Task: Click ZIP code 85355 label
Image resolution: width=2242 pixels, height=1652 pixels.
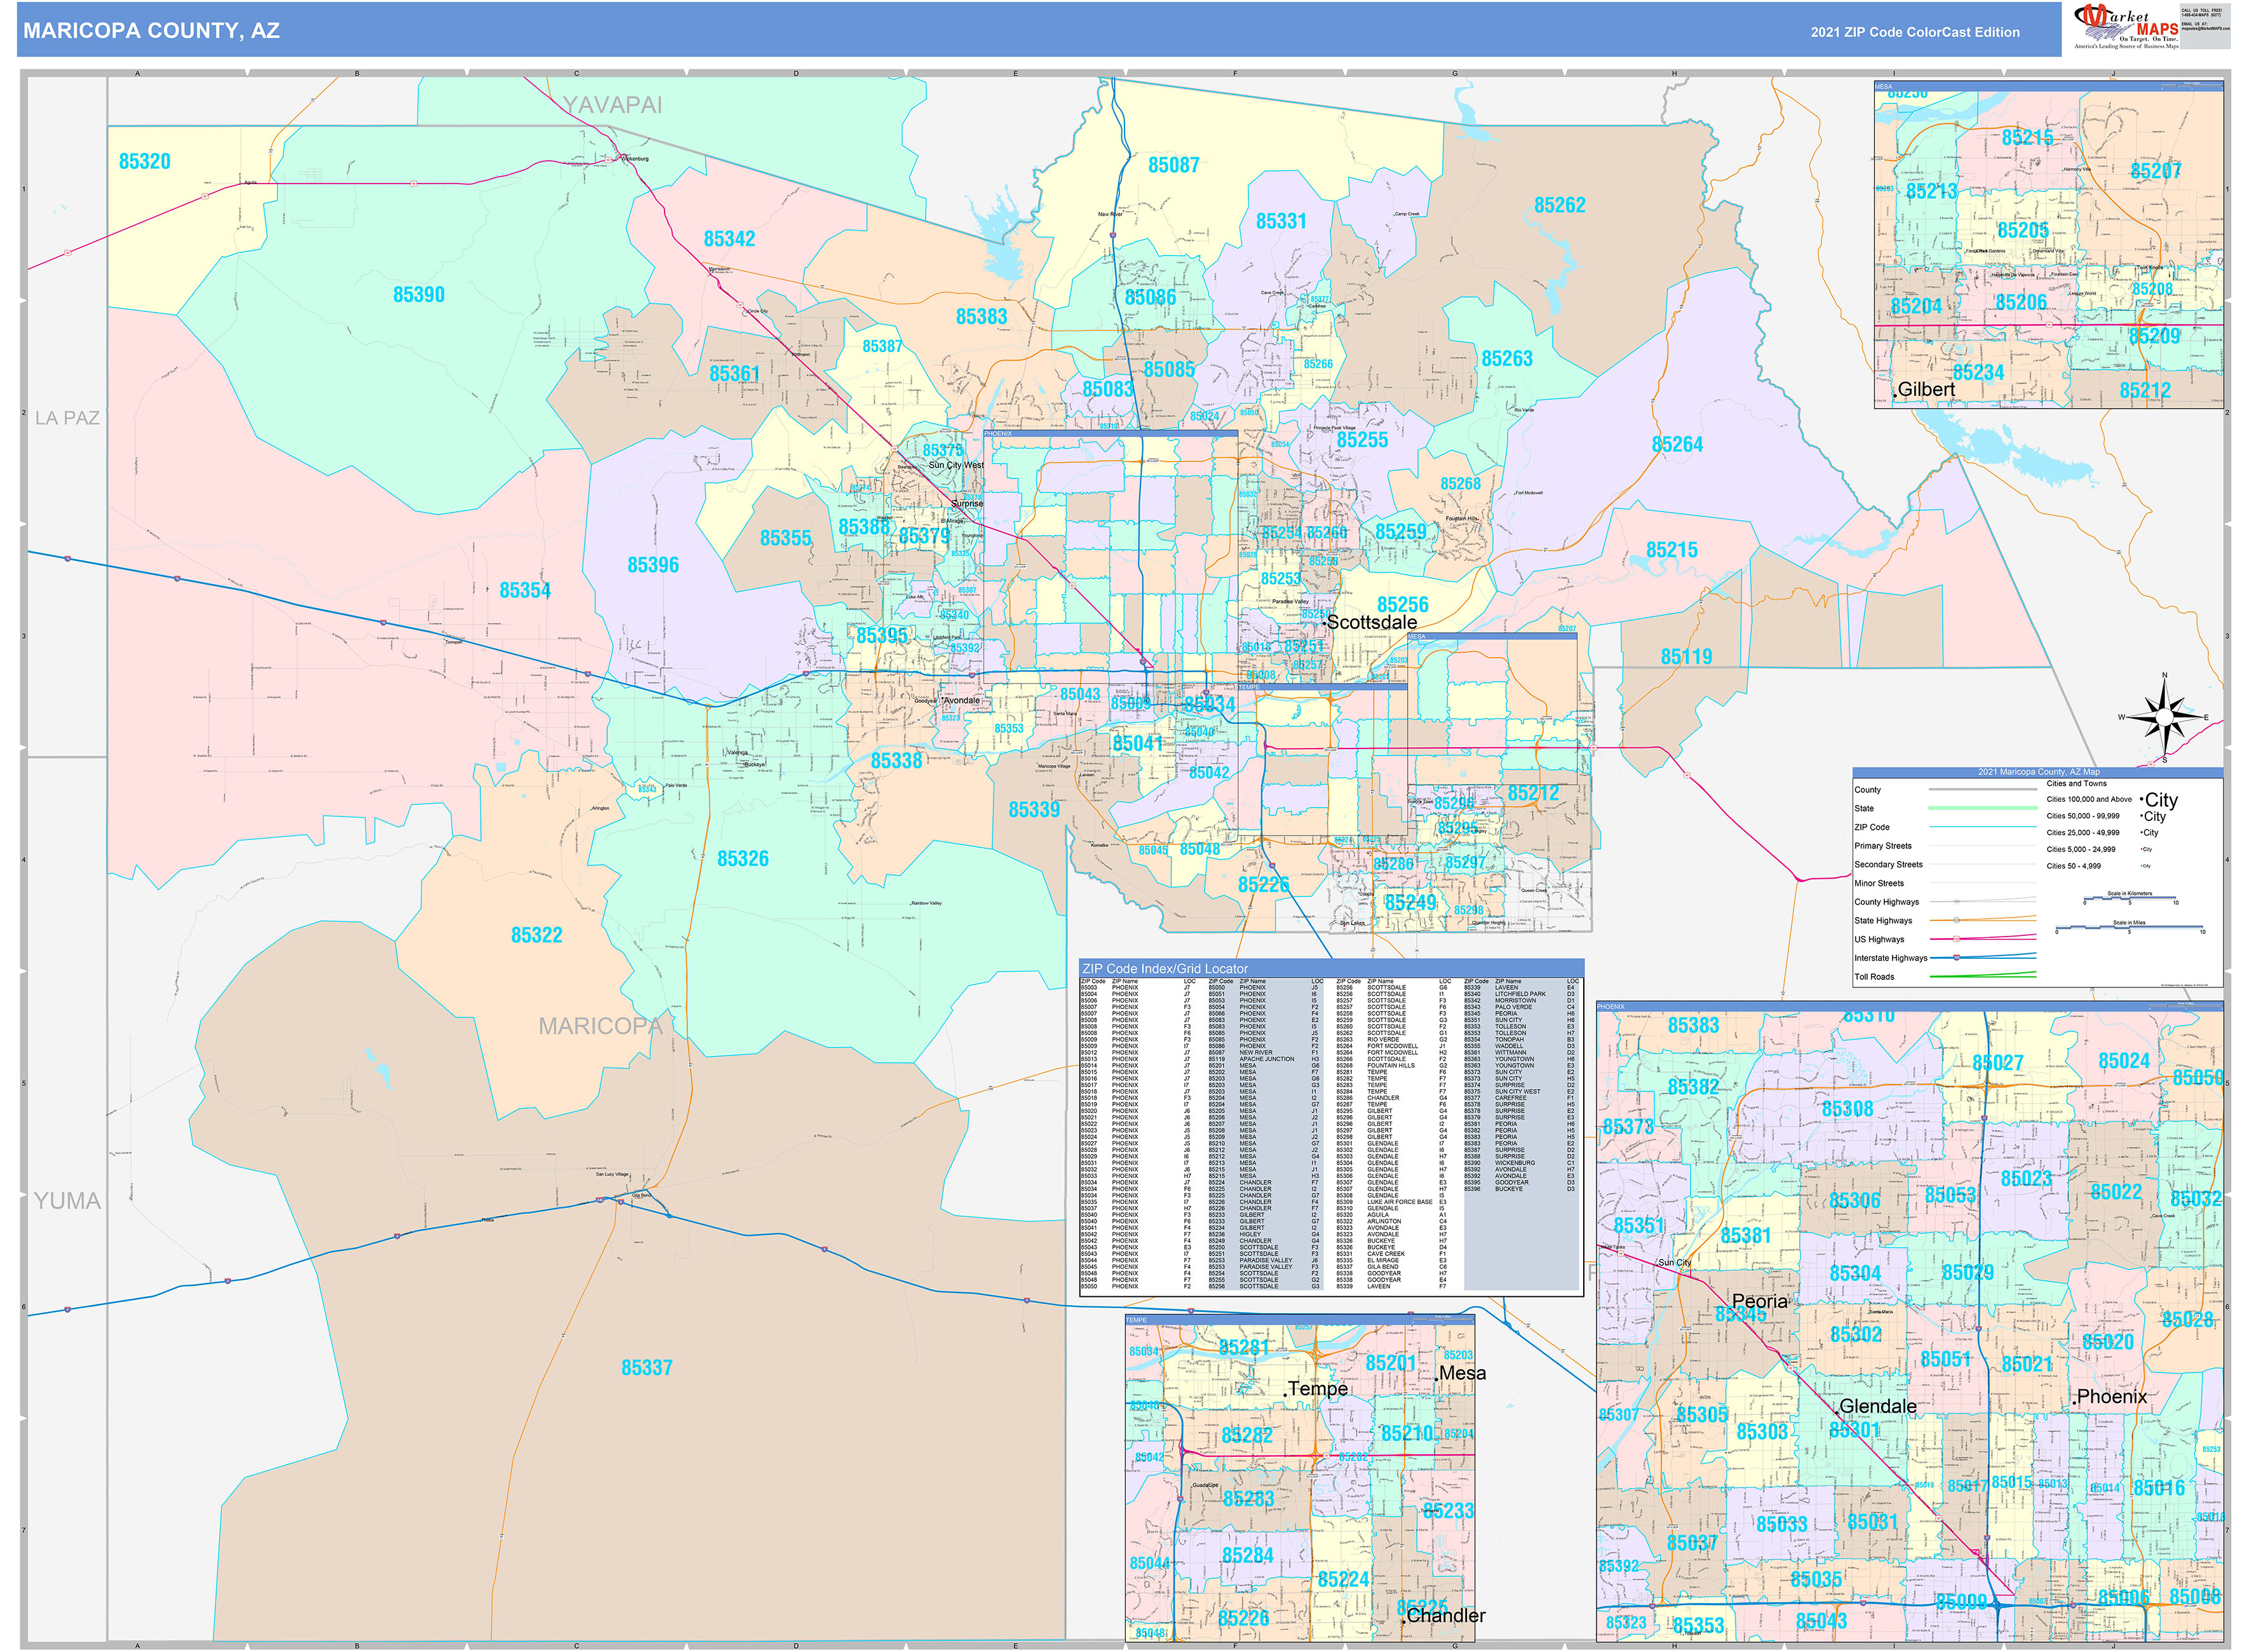Action: click(x=785, y=539)
